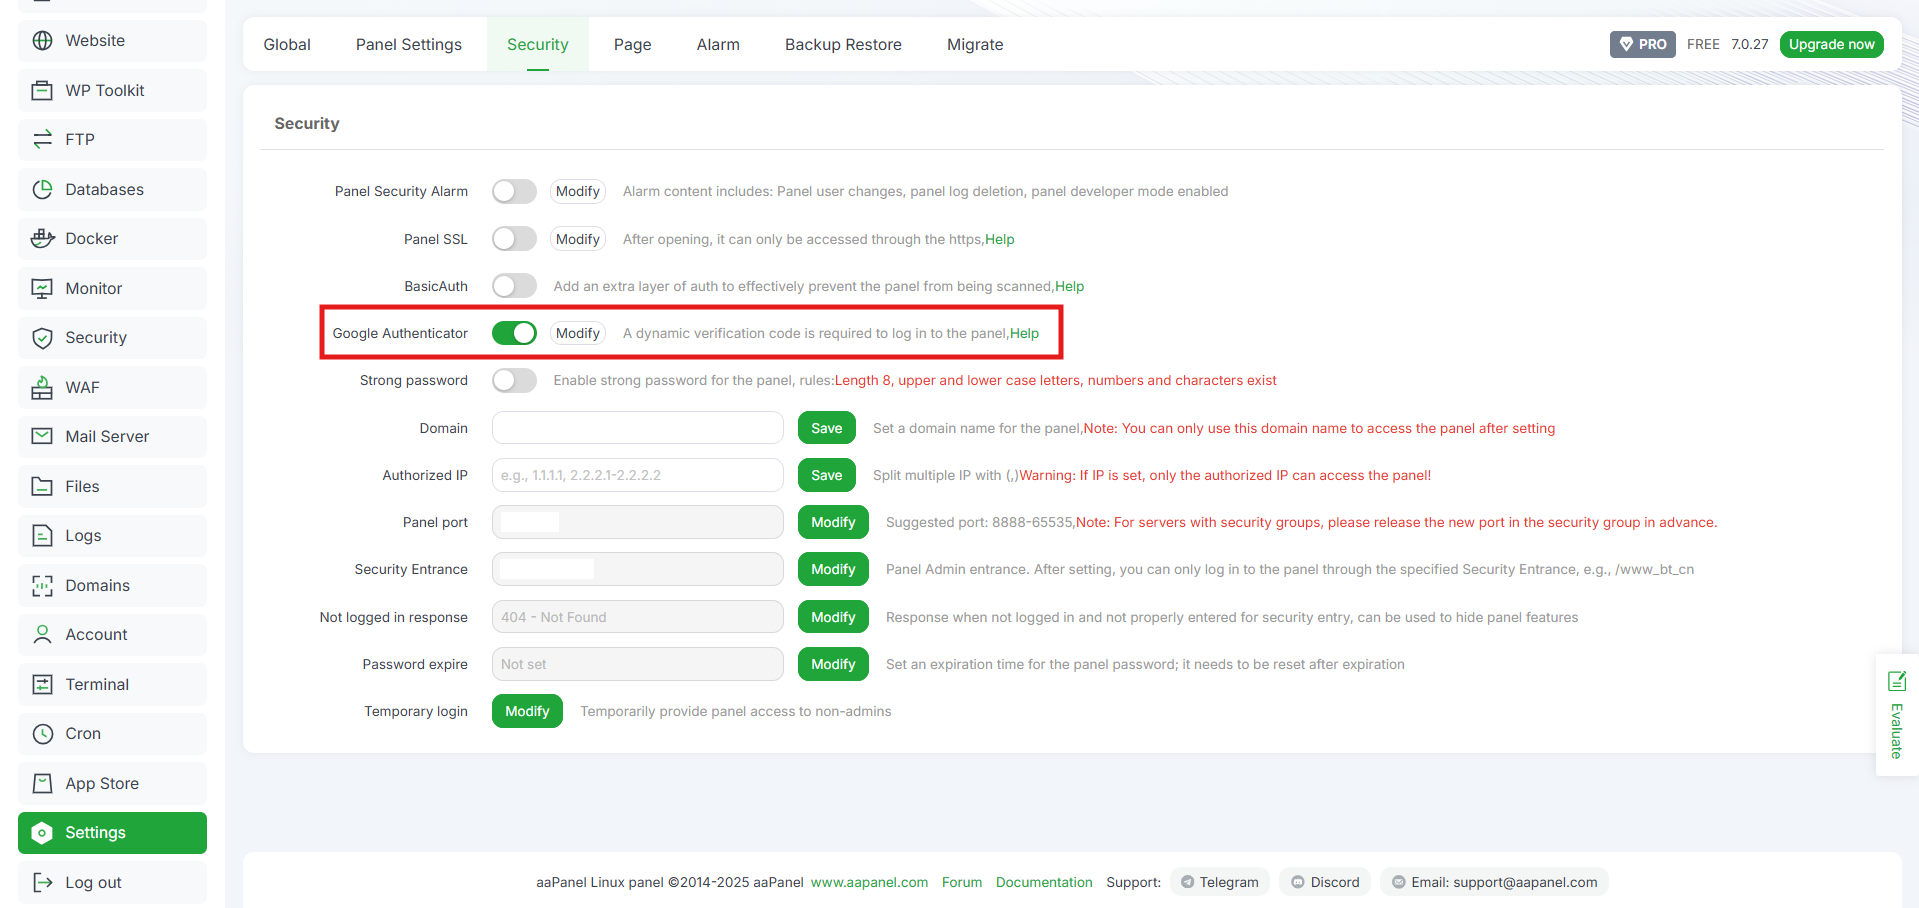The height and width of the screenshot is (908, 1919).
Task: Enable the Panel Security Alarm toggle
Action: [x=514, y=191]
